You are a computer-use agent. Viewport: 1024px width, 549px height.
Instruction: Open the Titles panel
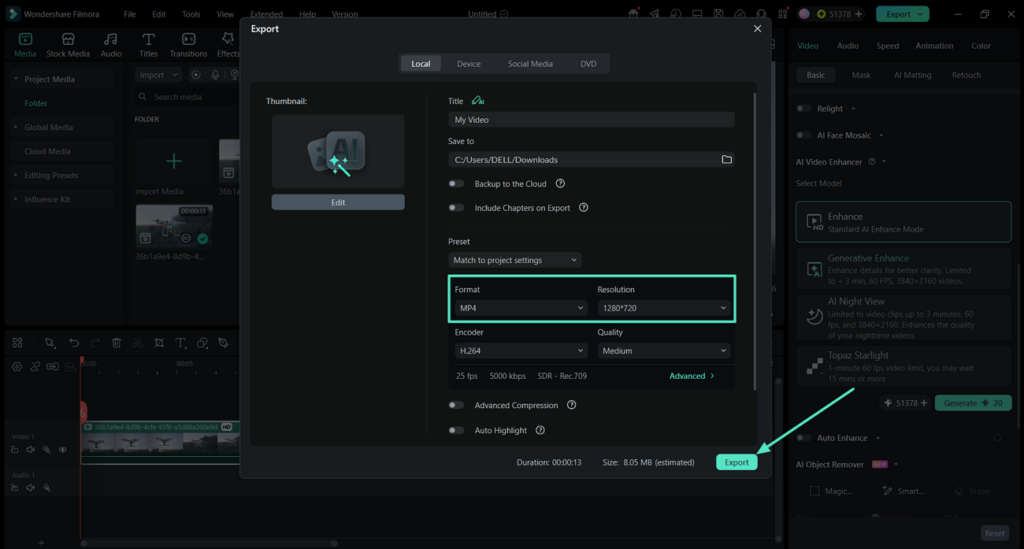click(148, 44)
